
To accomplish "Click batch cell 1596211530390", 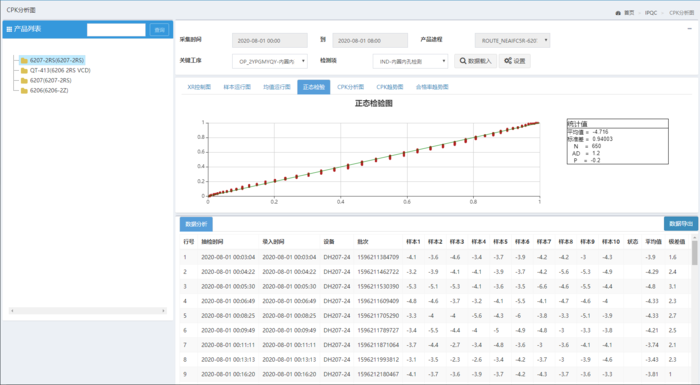I will pyautogui.click(x=378, y=287).
